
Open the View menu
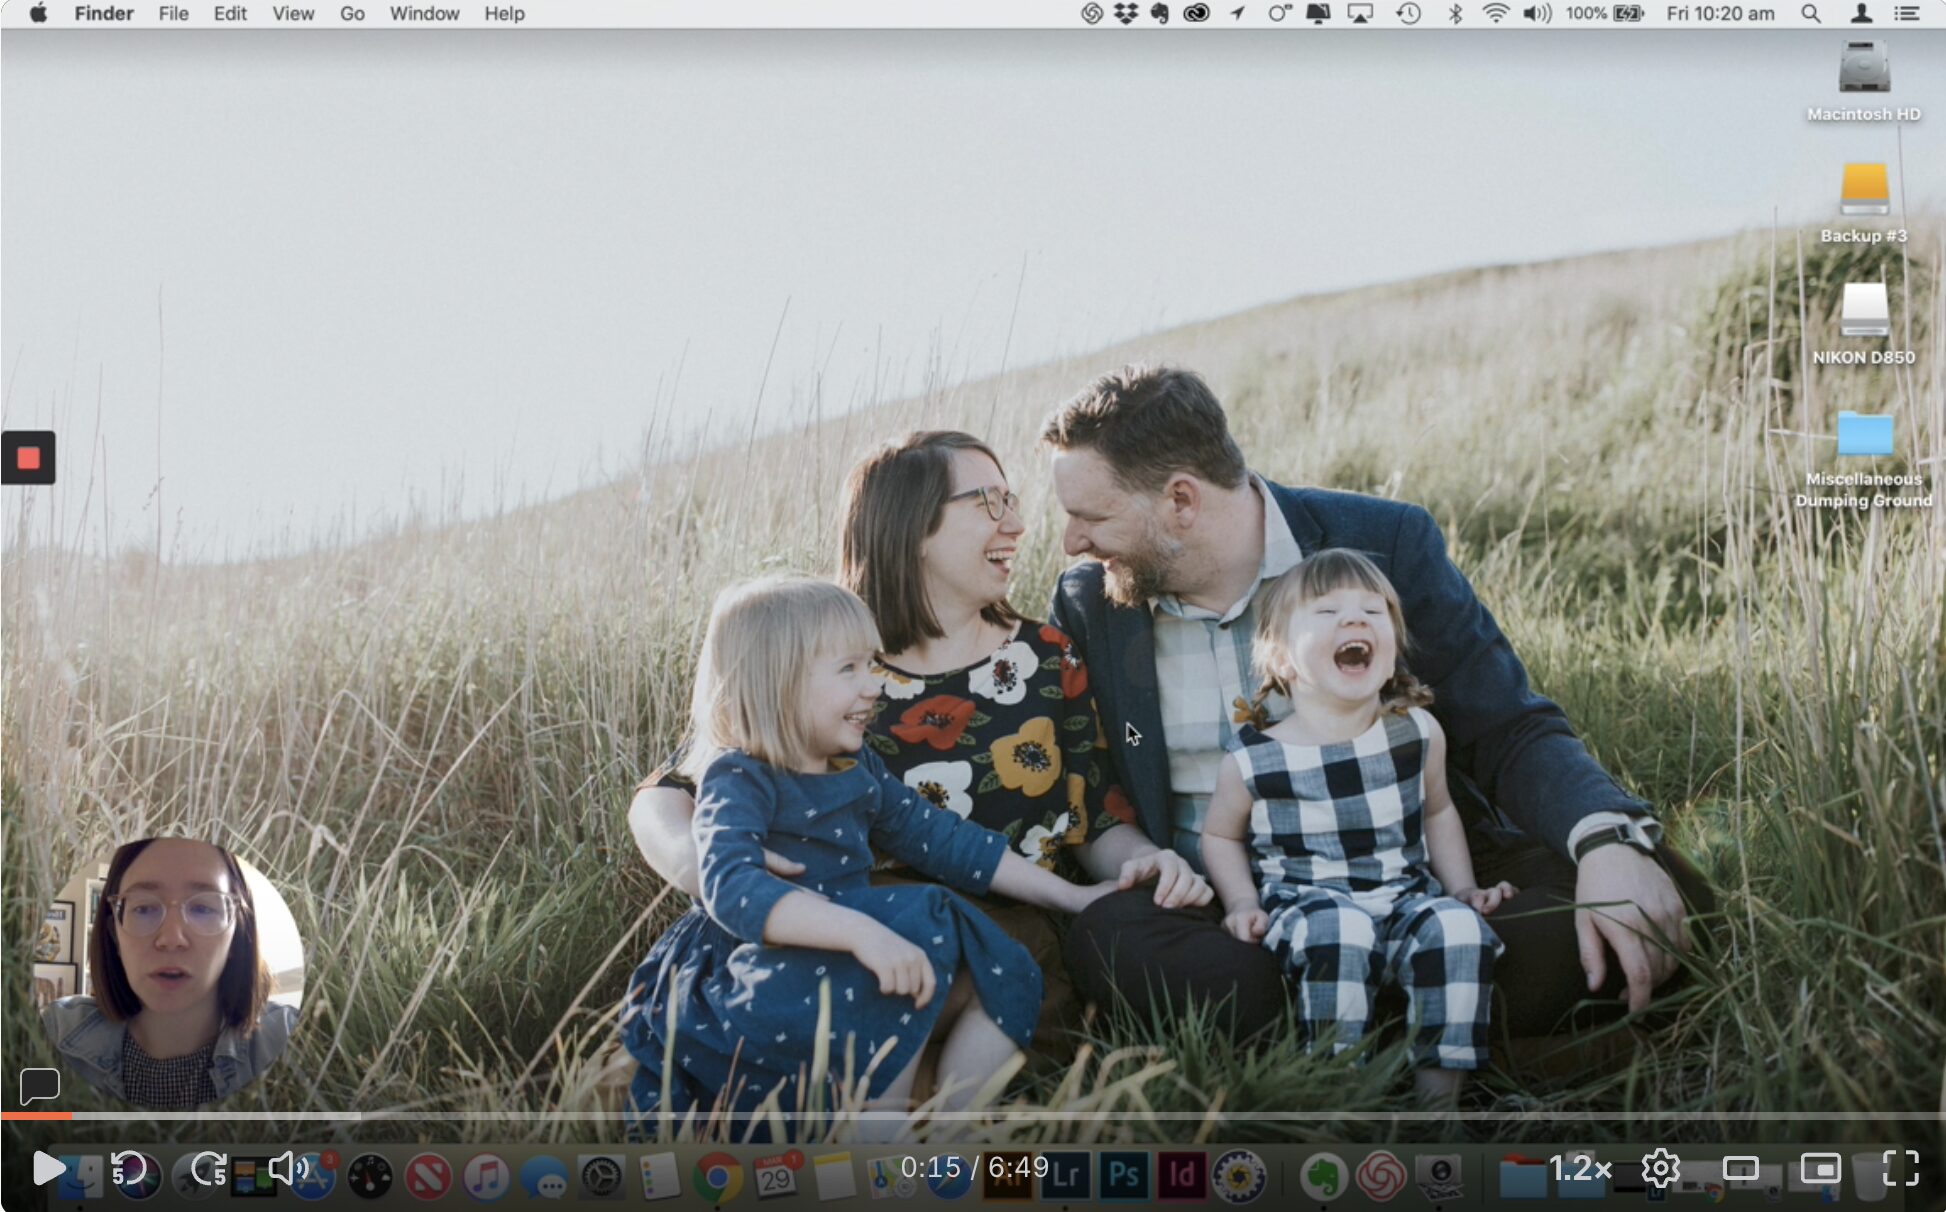292,14
